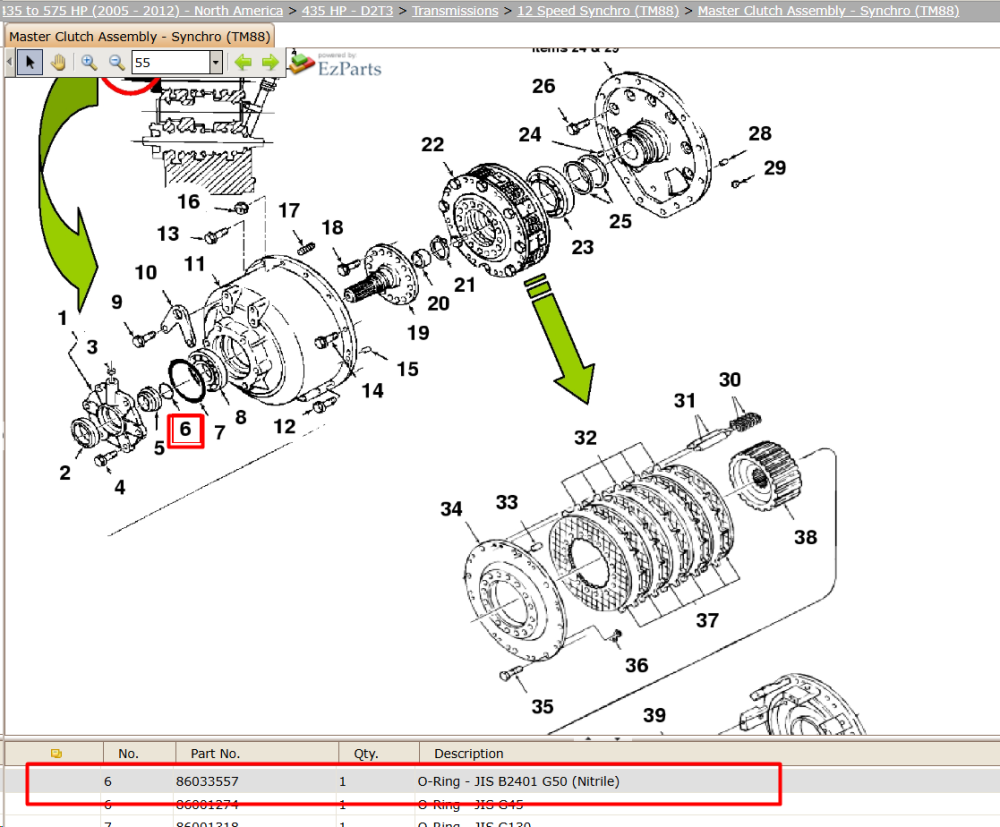
Task: Click callout number 34 in the diagram
Action: coord(452,509)
